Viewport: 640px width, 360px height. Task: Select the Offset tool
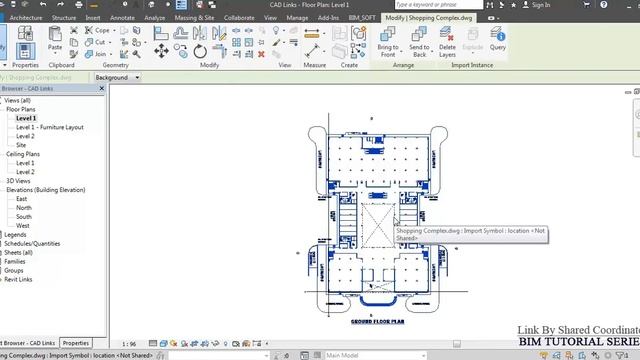[x=180, y=33]
